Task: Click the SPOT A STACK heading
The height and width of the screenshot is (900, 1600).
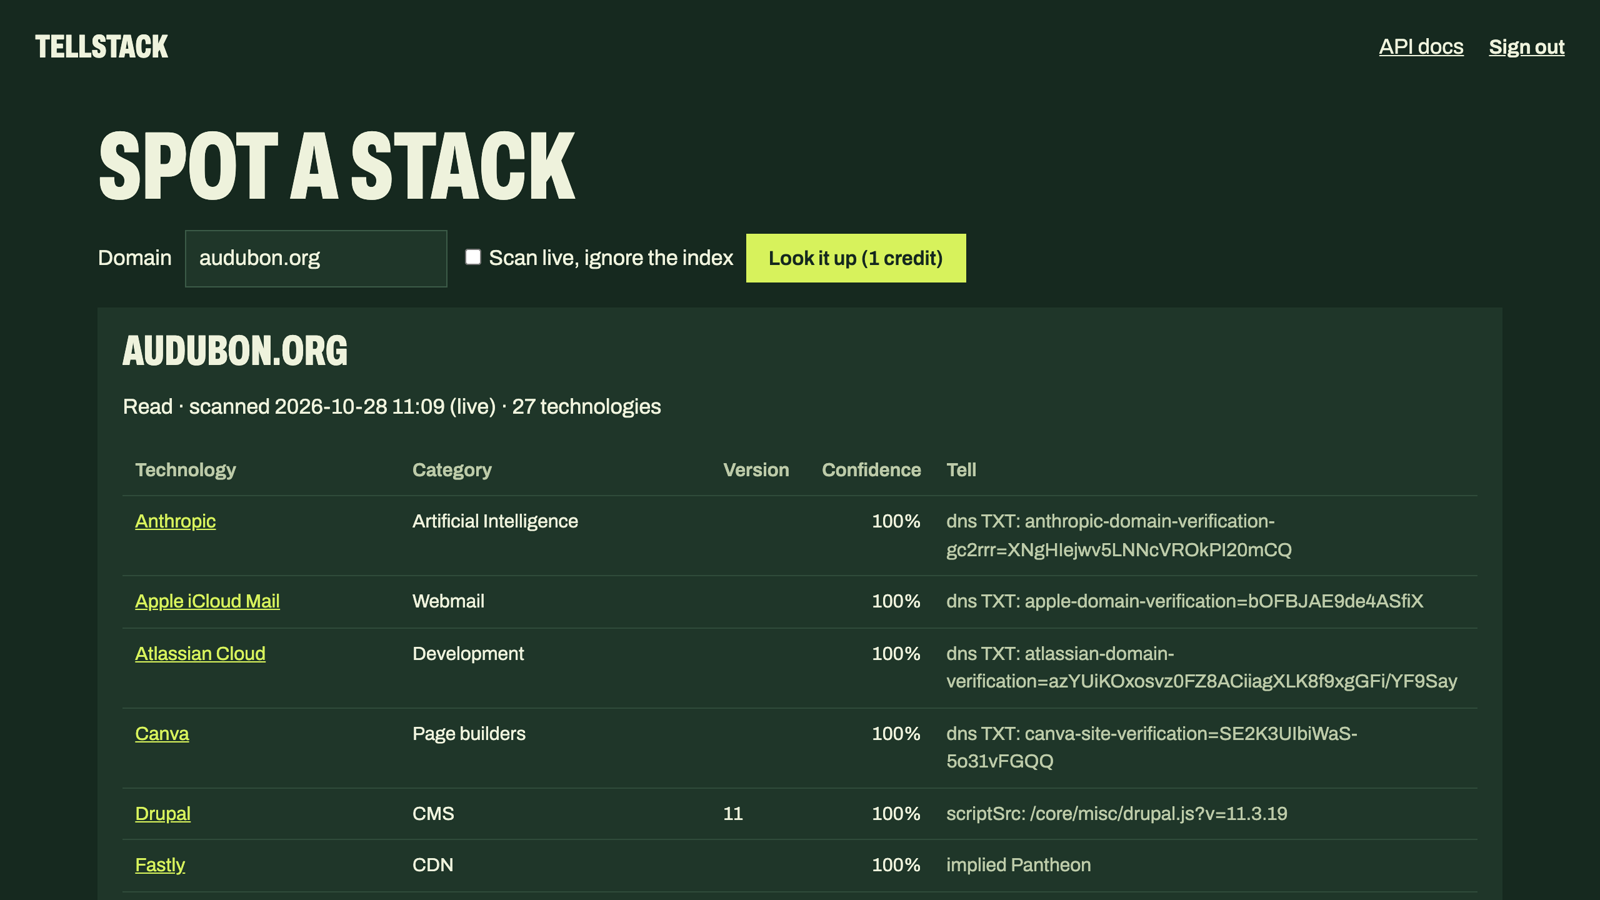Action: pos(337,166)
